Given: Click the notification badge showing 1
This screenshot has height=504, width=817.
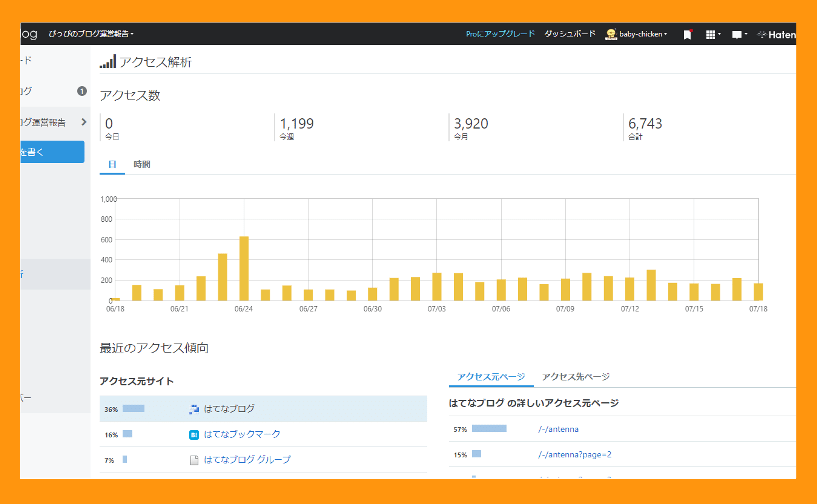Looking at the screenshot, I should point(82,91).
